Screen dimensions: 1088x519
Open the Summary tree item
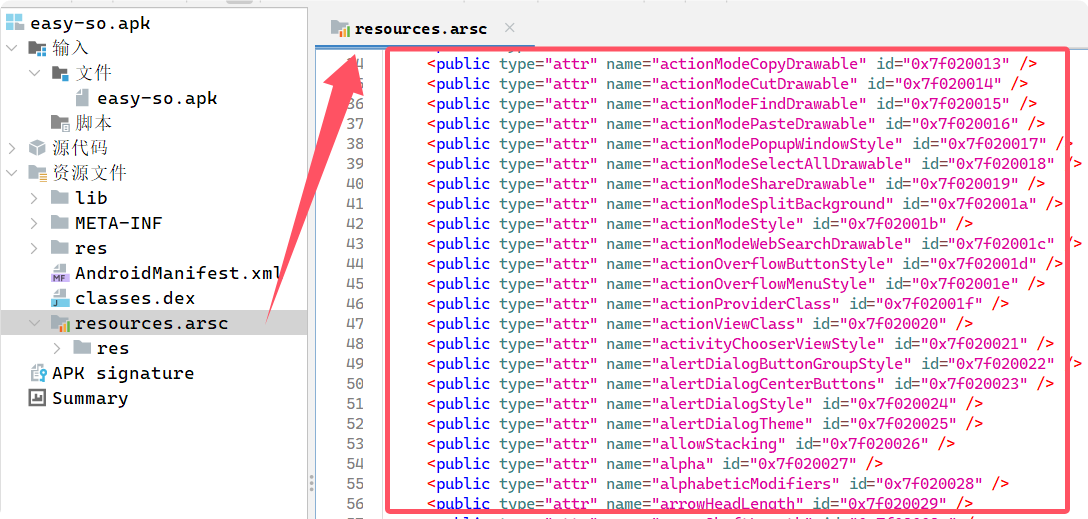pyautogui.click(x=90, y=398)
